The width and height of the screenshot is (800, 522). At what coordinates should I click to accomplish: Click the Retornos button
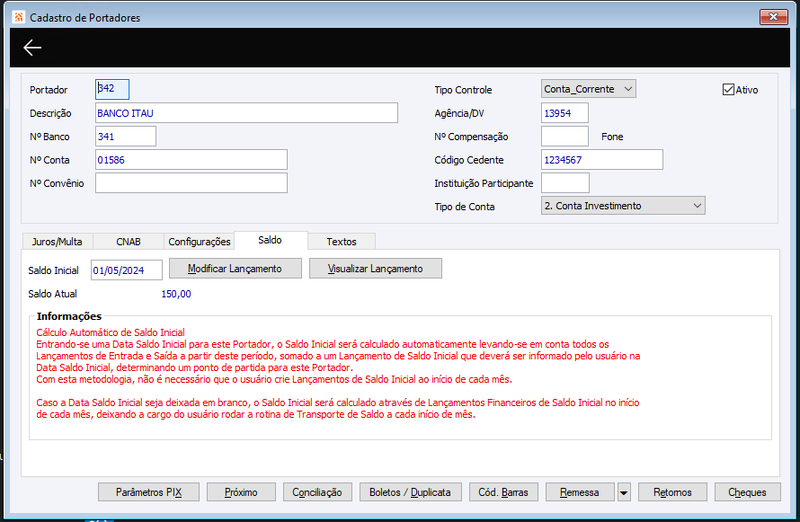pyautogui.click(x=672, y=492)
